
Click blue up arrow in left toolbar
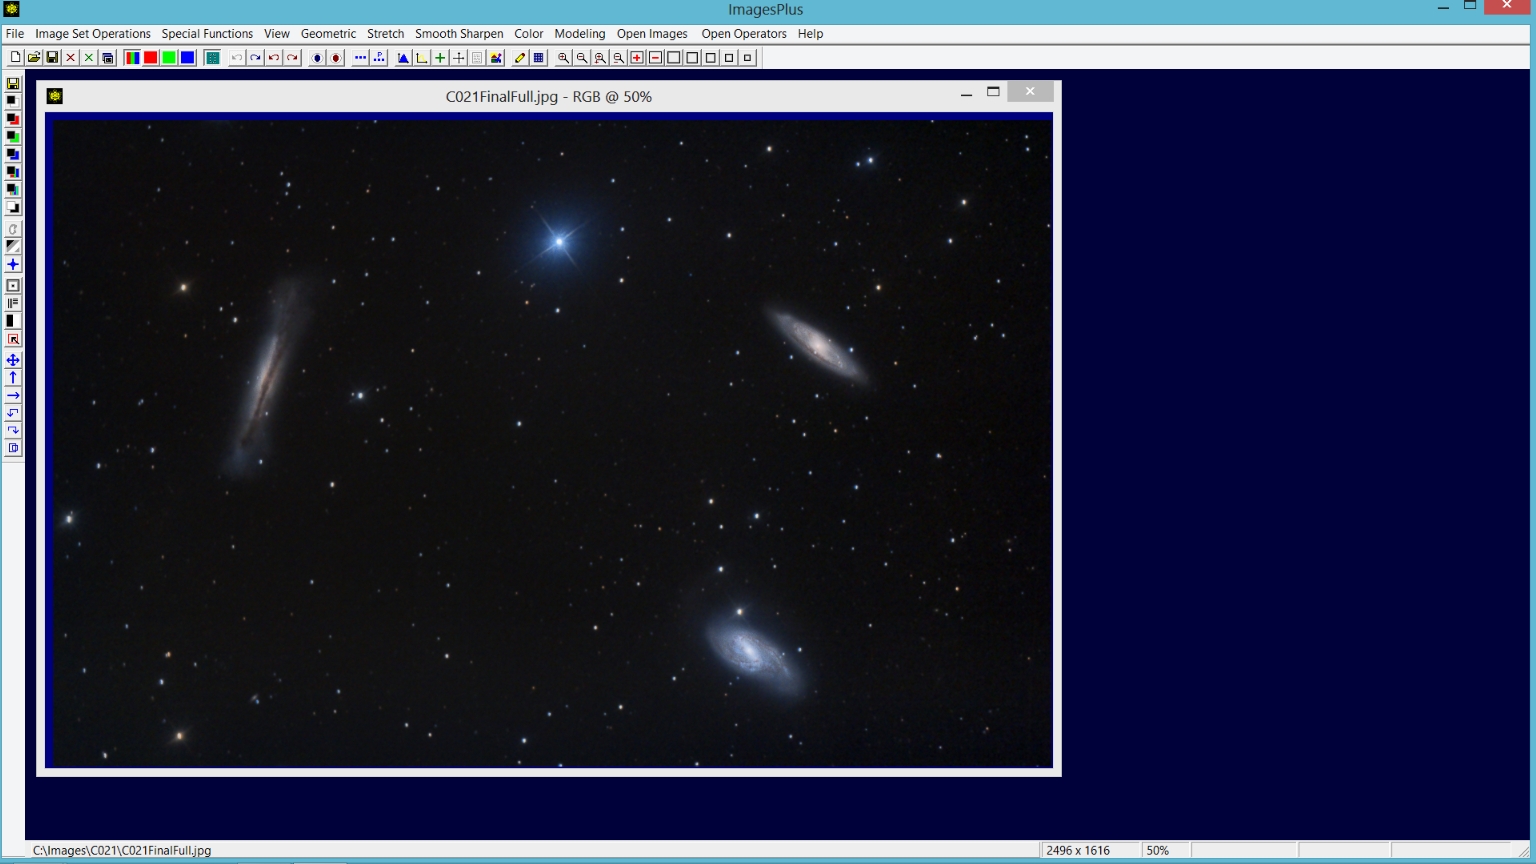13,378
